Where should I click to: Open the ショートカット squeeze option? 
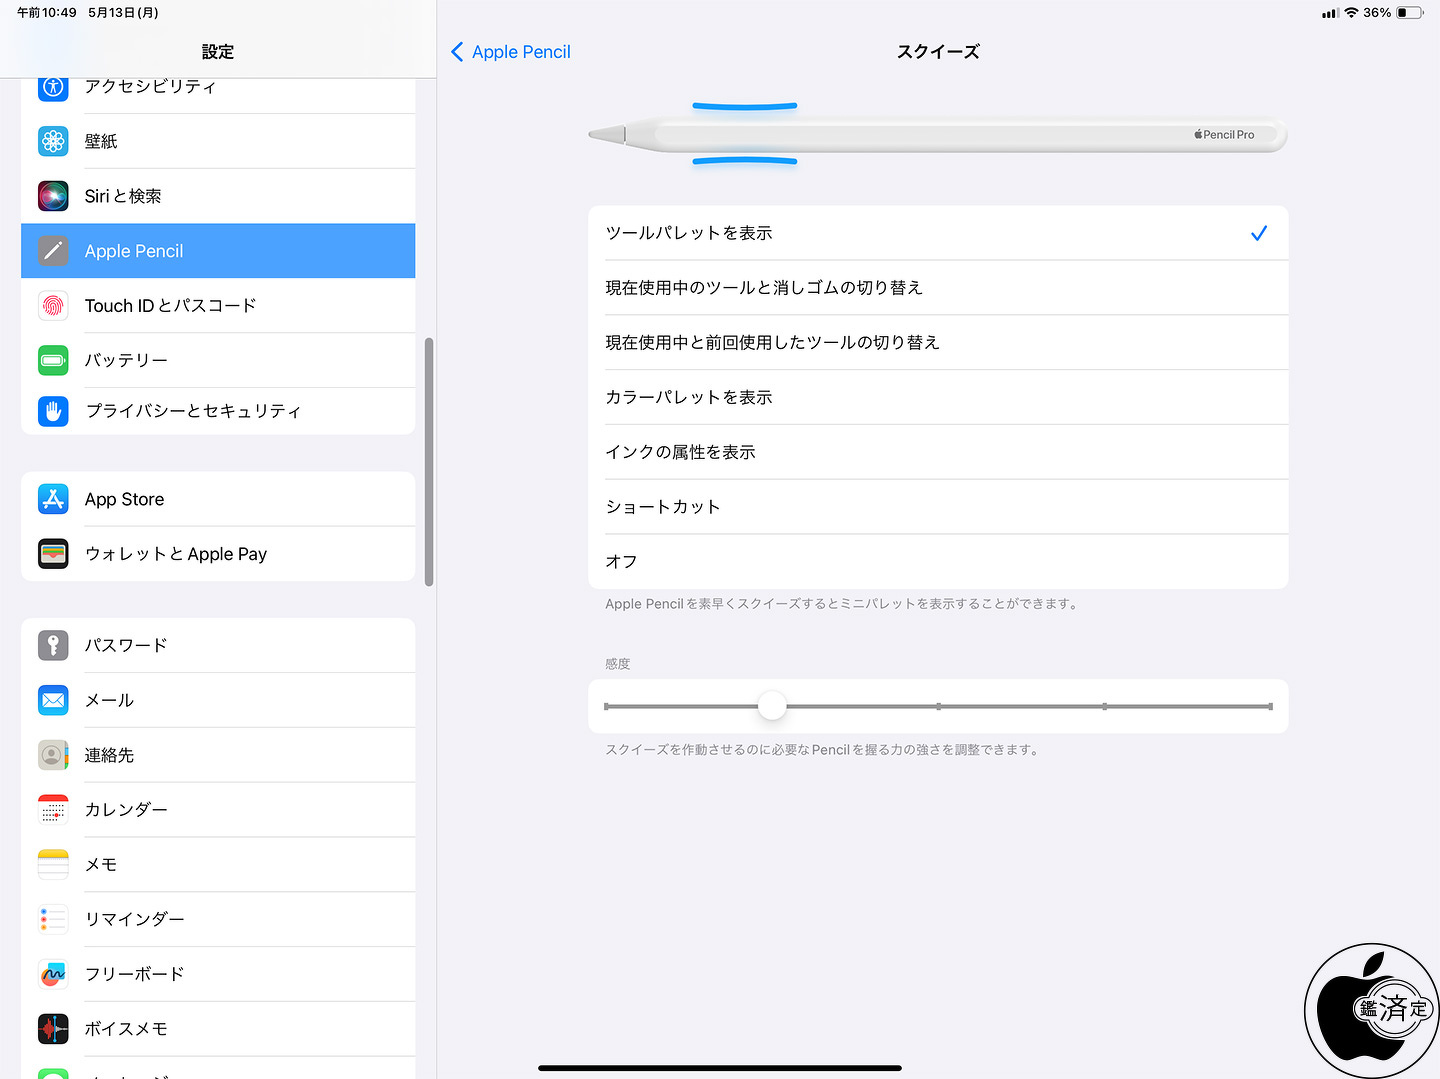[x=662, y=506]
